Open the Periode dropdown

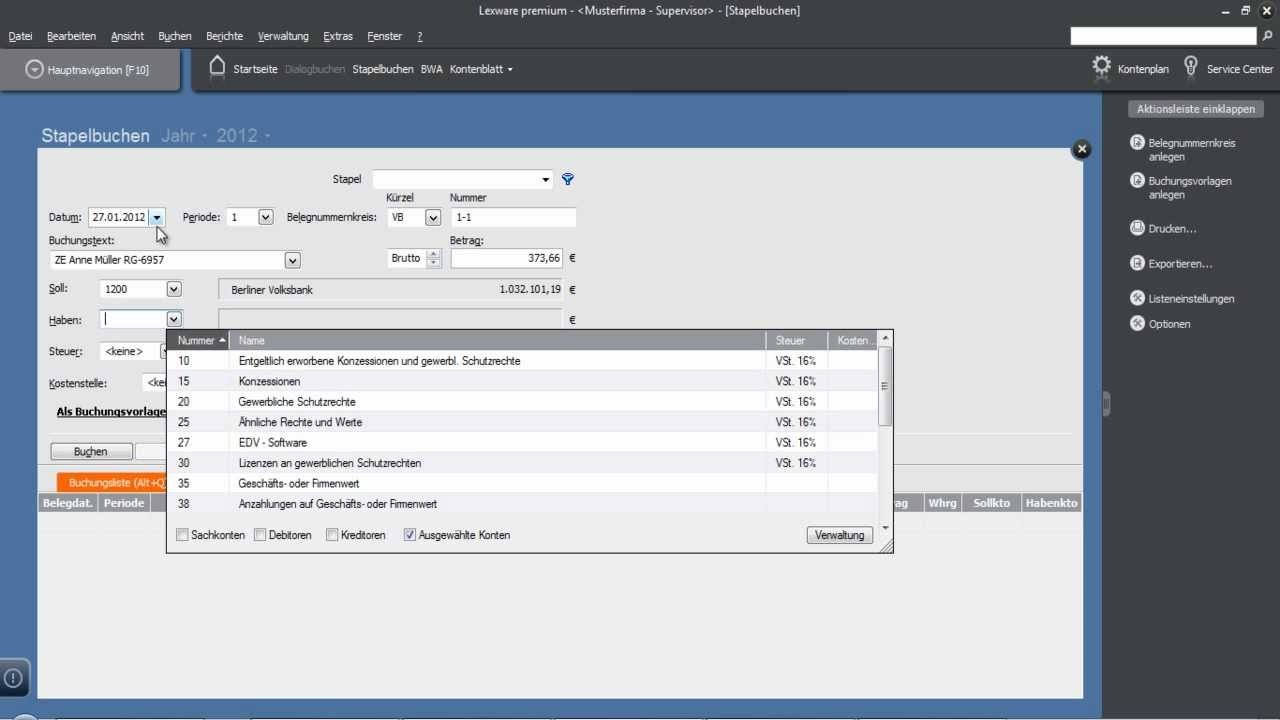pos(266,217)
